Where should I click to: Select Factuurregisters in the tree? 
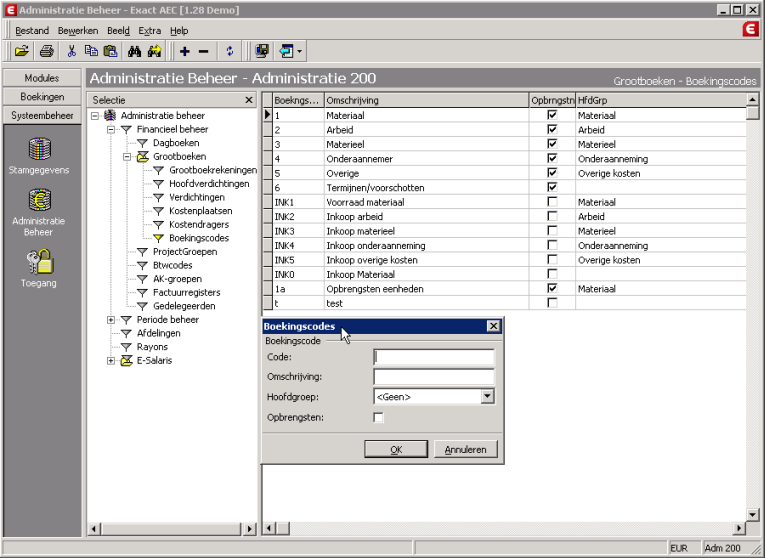(x=186, y=293)
